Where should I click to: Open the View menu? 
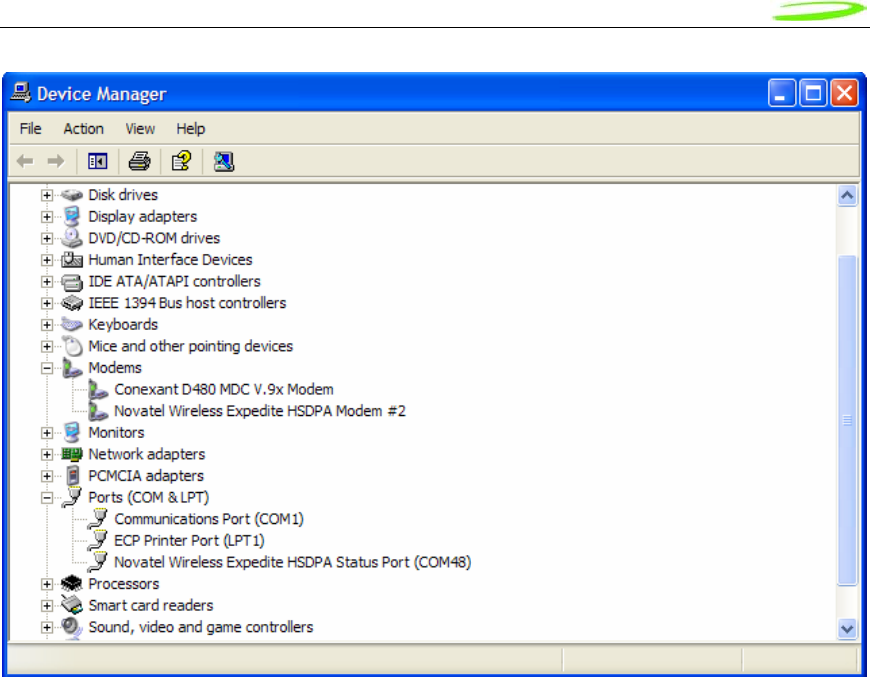pos(140,129)
